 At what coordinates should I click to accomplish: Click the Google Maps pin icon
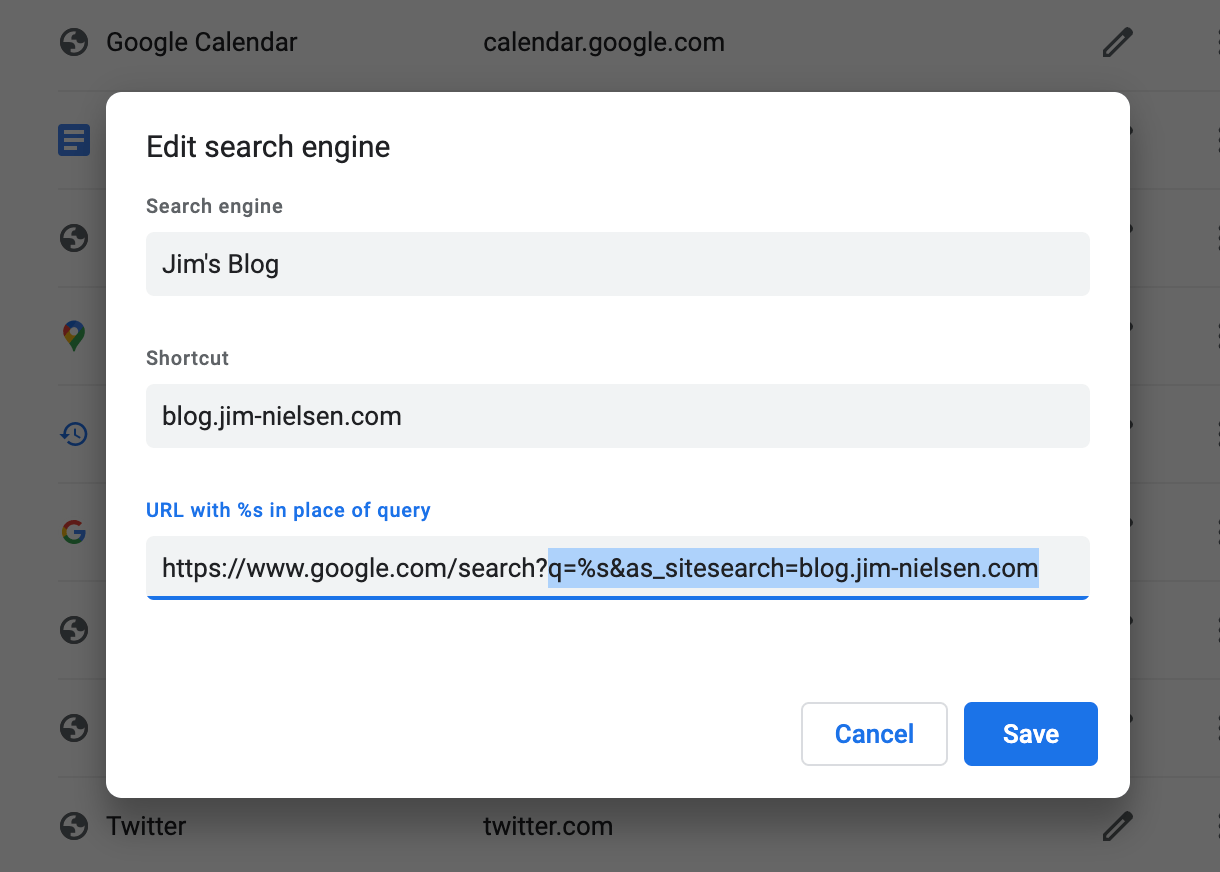click(x=74, y=336)
